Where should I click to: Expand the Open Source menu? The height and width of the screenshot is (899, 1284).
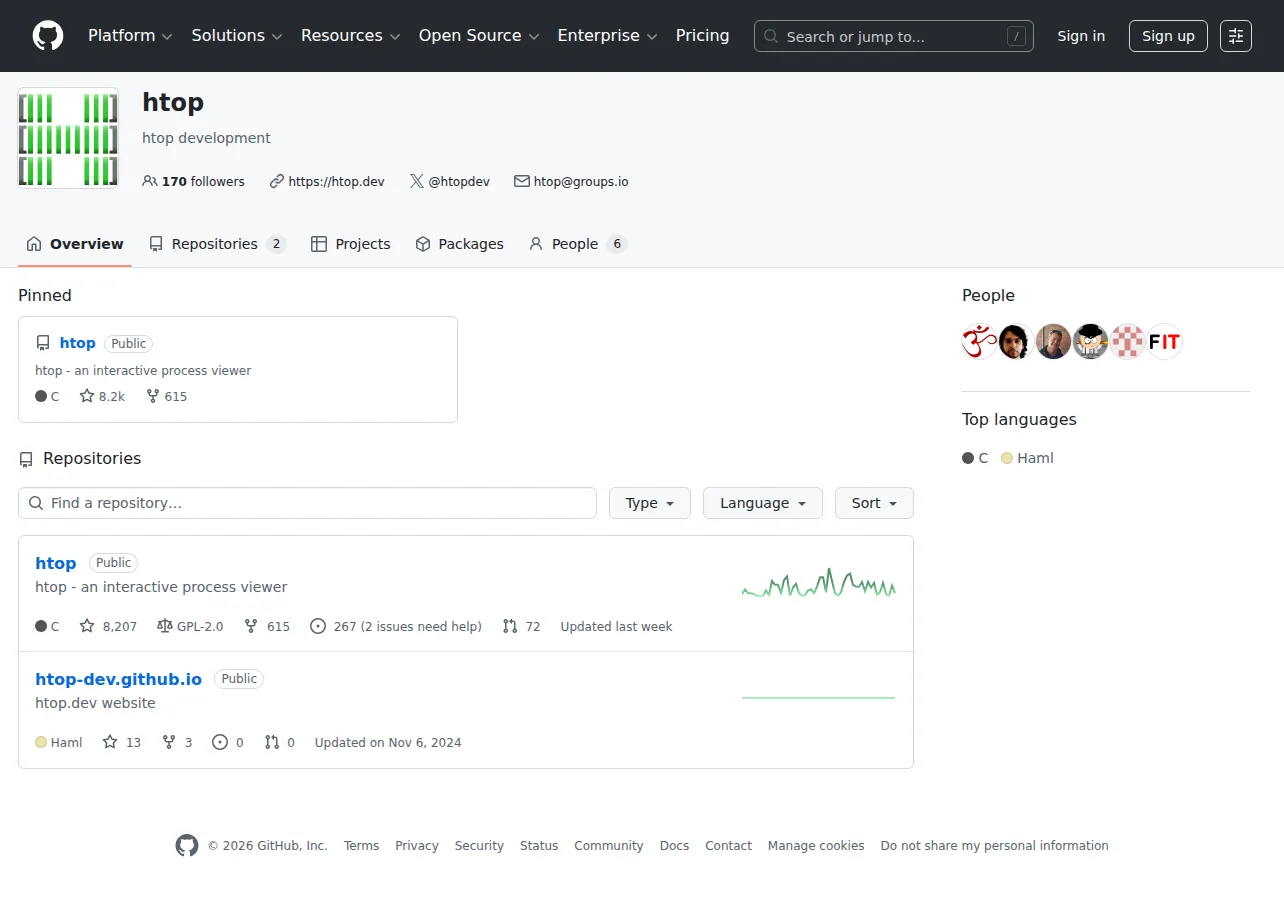pos(479,36)
